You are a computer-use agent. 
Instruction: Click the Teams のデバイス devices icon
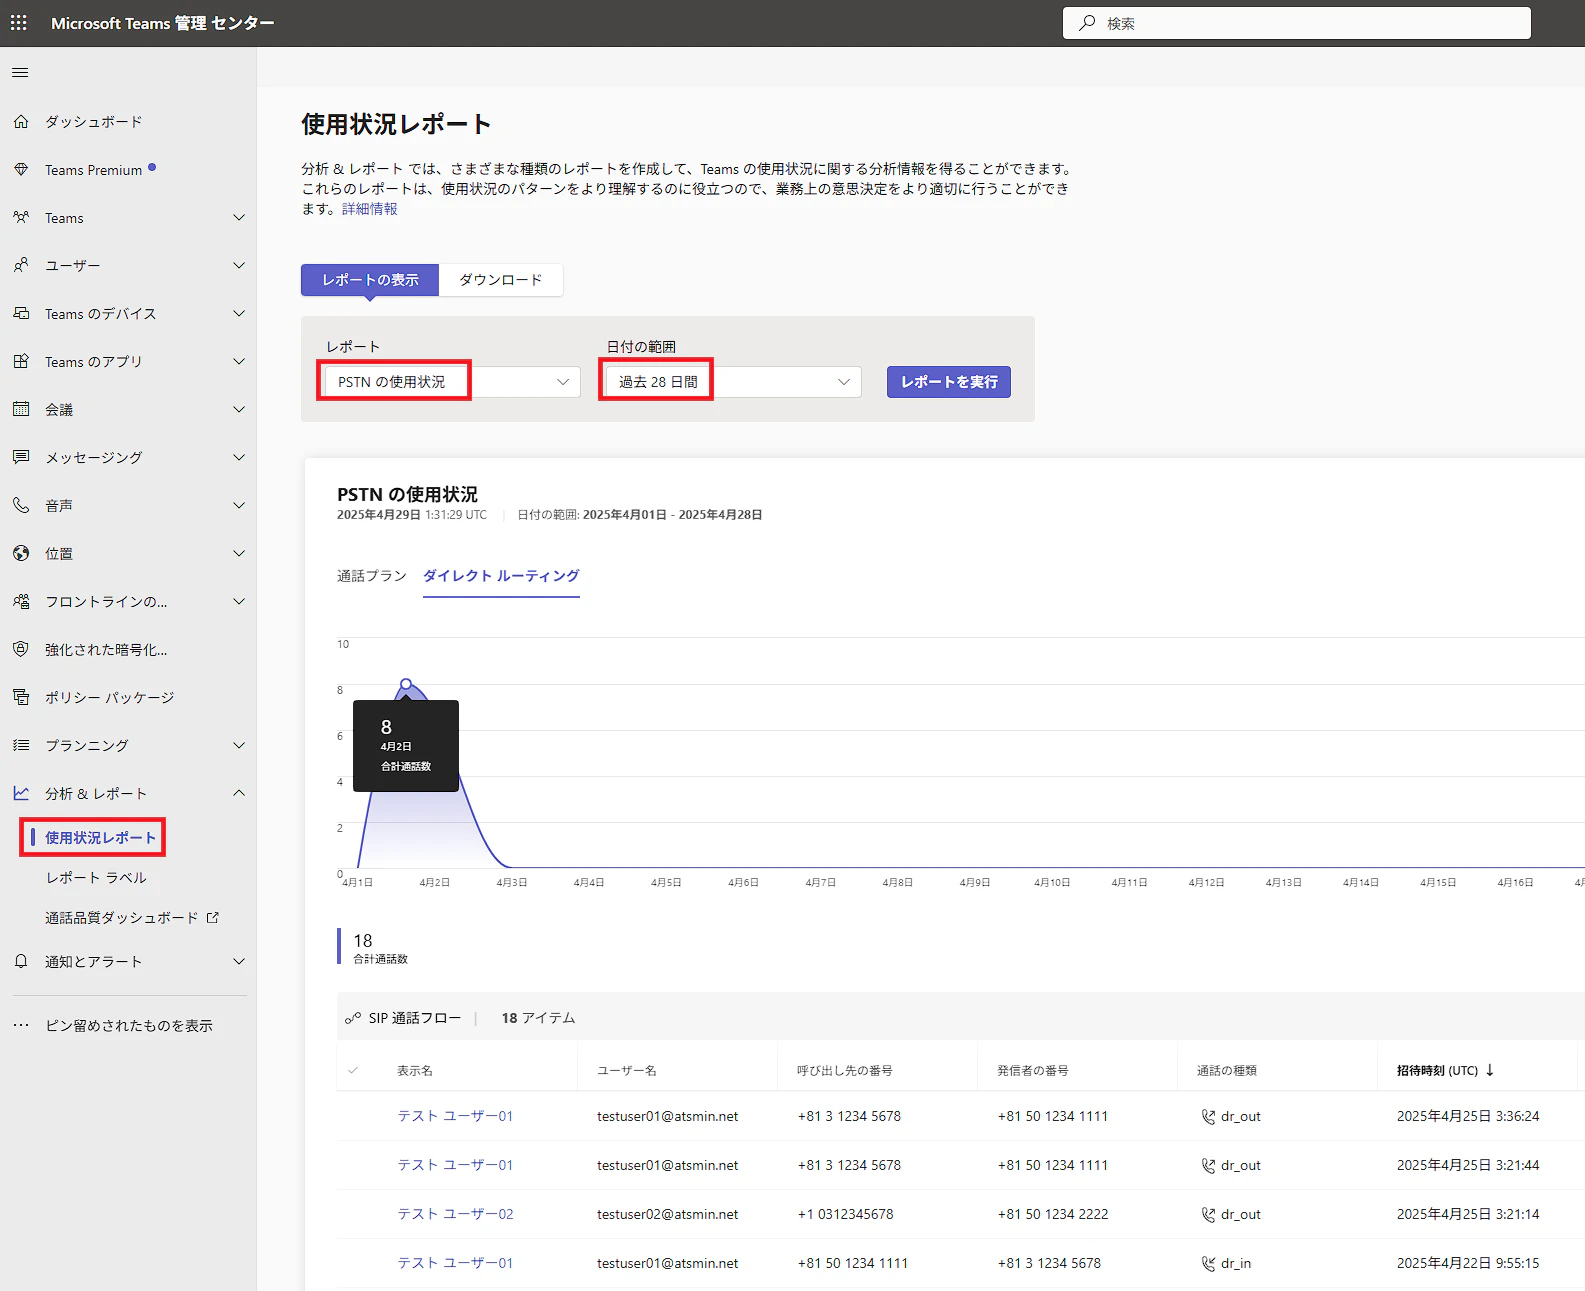point(21,313)
